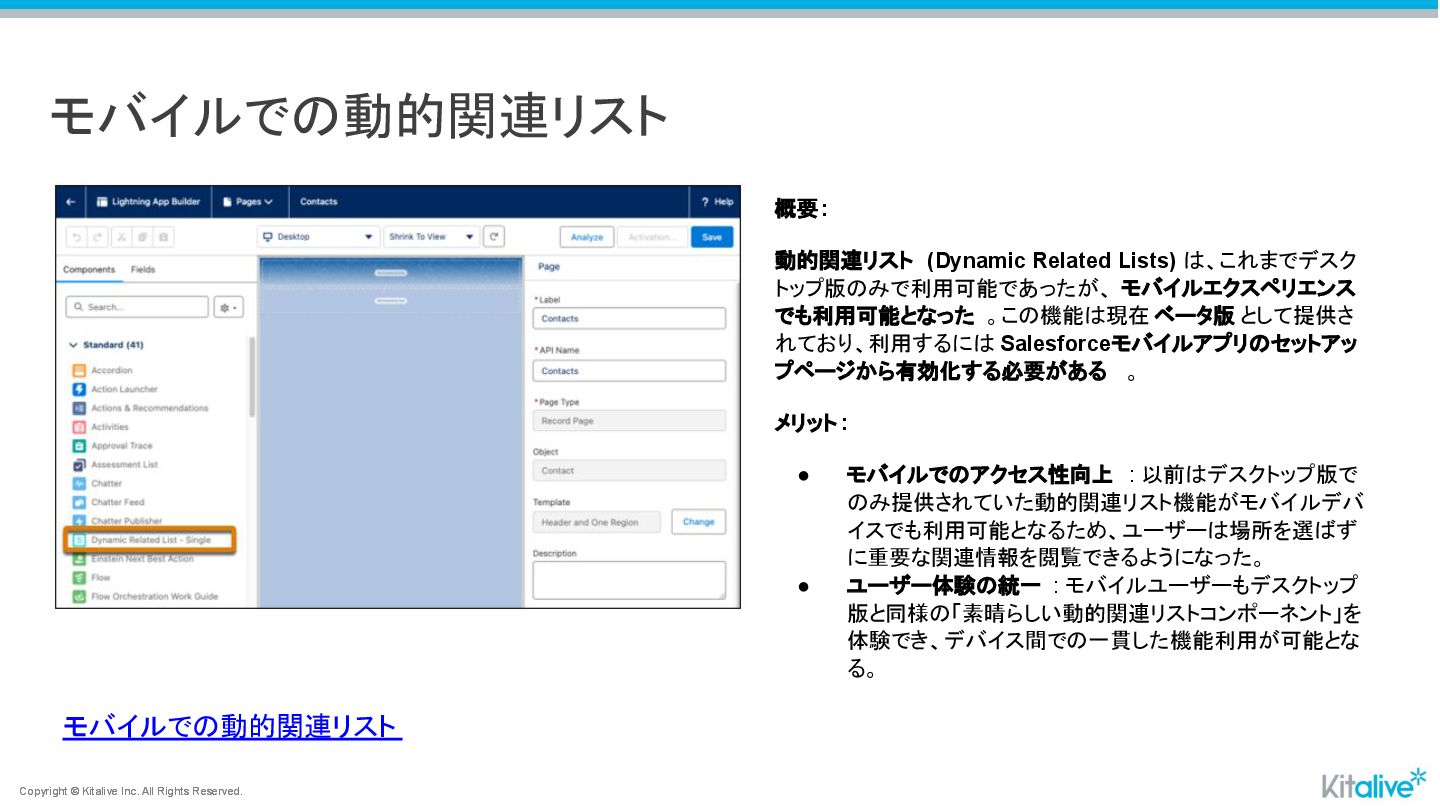Click the Page properties panel heading
Image resolution: width=1440 pixels, height=810 pixels.
(548, 267)
